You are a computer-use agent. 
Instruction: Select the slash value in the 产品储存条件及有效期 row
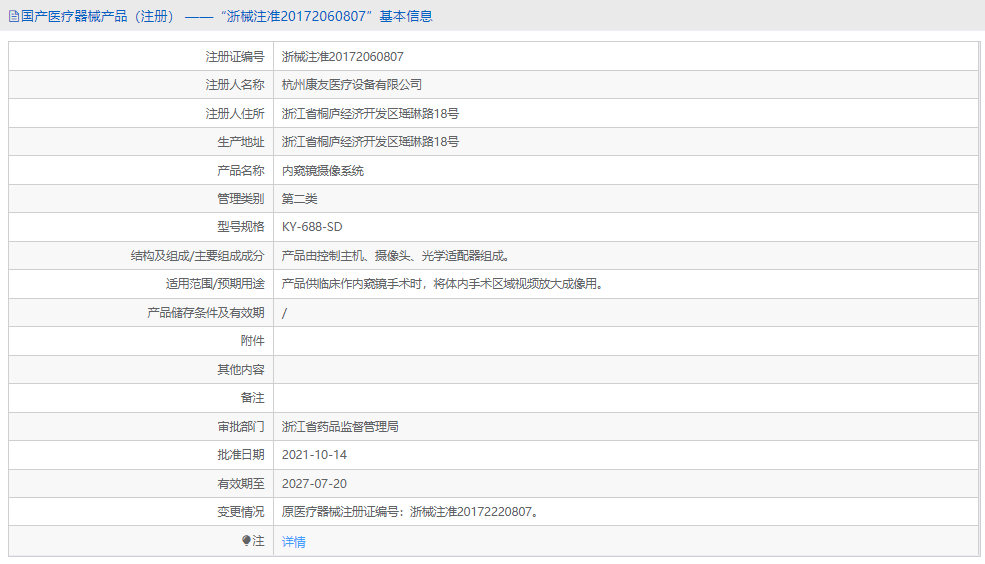285,313
